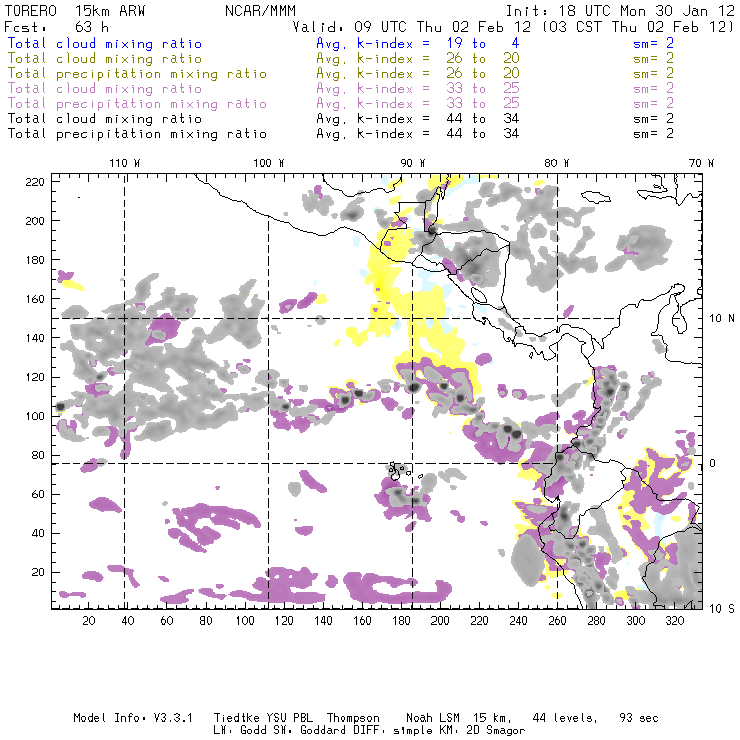Click the "220" tick on the vertical axis
The height and width of the screenshot is (740, 740).
[x=35, y=182]
